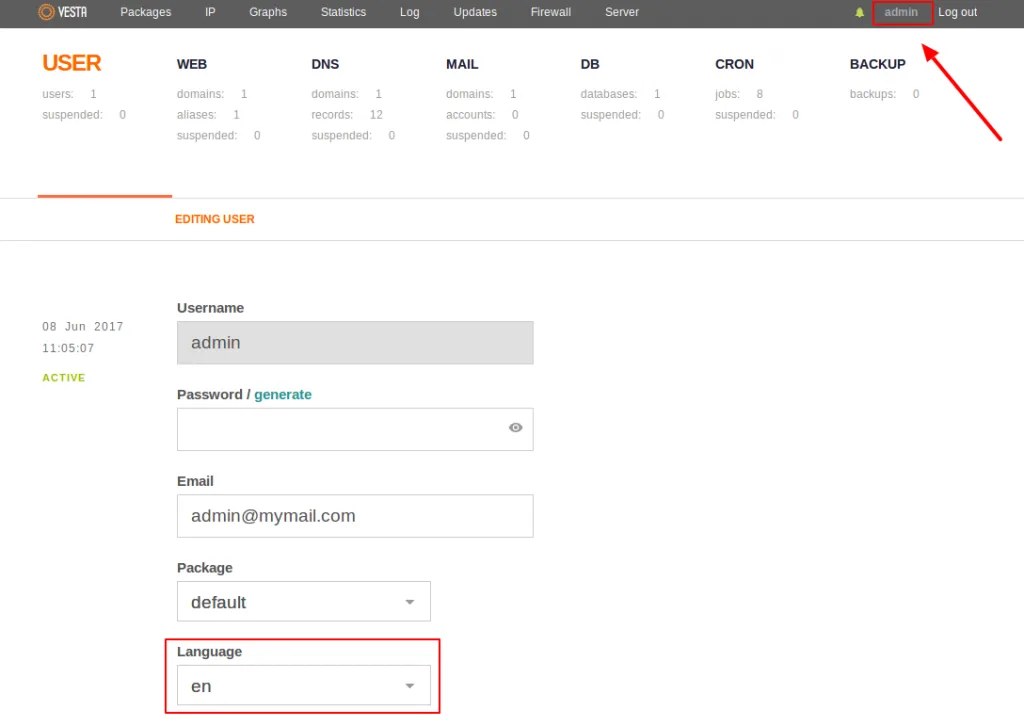Open the Log menu item
The height and width of the screenshot is (726, 1024).
click(409, 12)
